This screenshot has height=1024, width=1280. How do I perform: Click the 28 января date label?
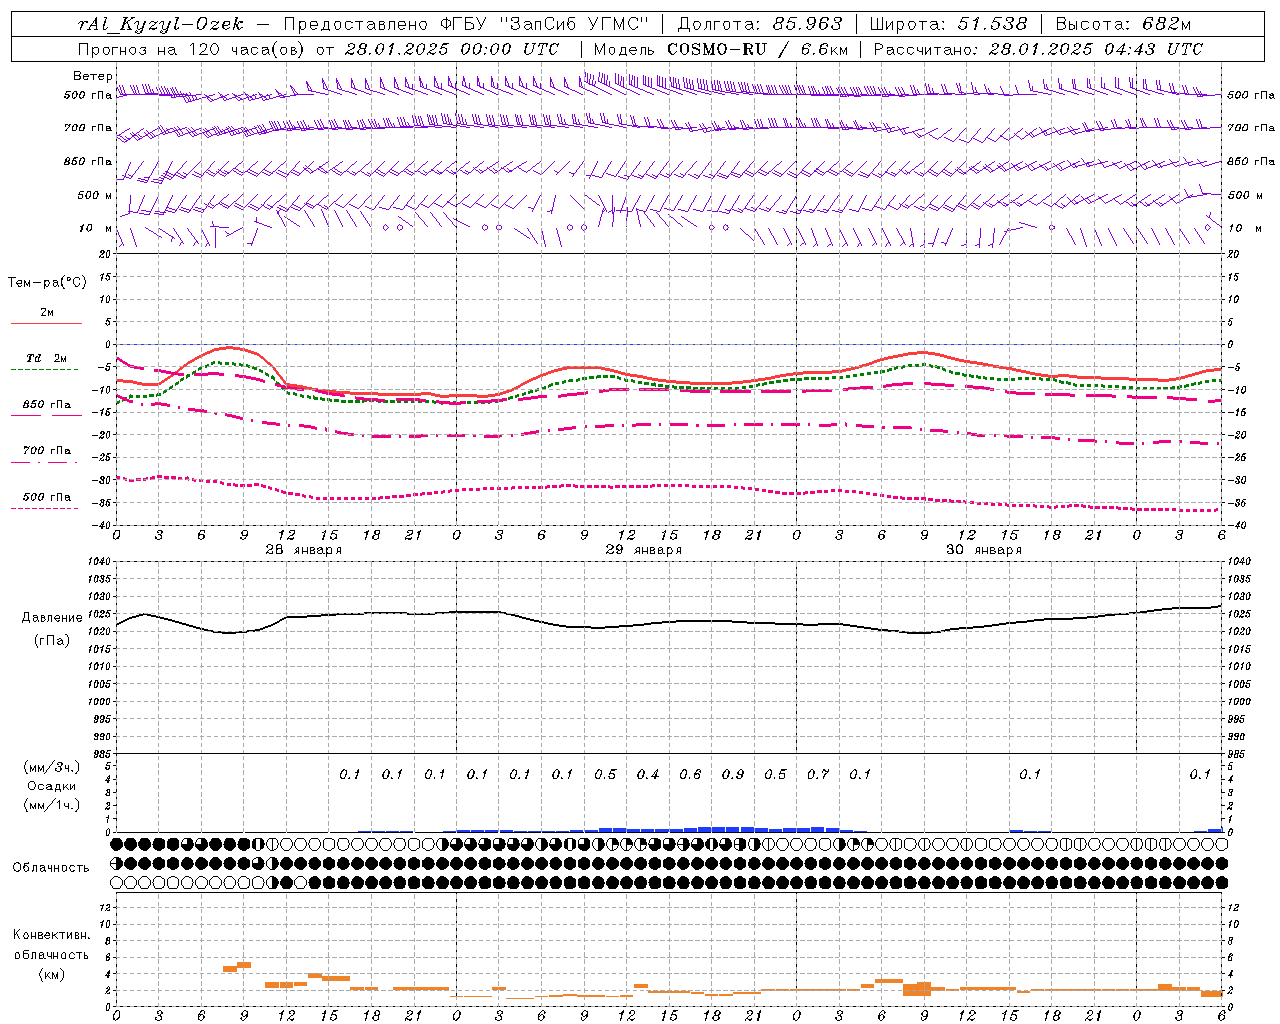pos(303,550)
